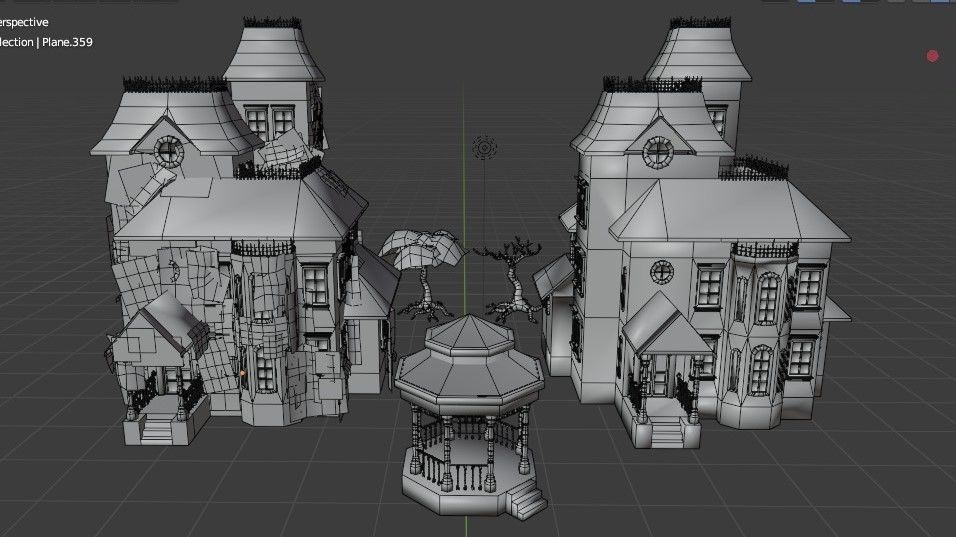Select the bare leafless tree model

pyautogui.click(x=511, y=281)
